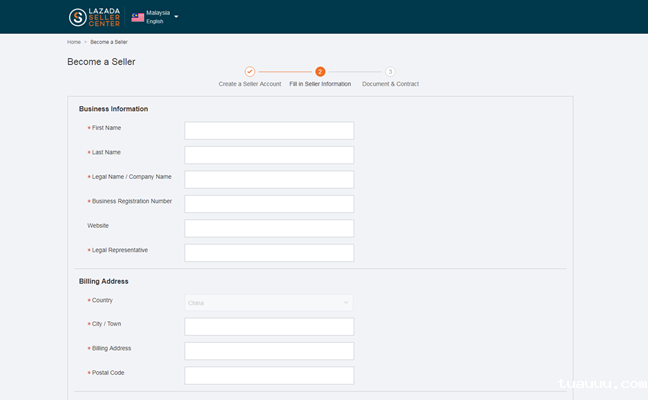
Task: Click the Business Registration Number field
Action: coord(269,204)
